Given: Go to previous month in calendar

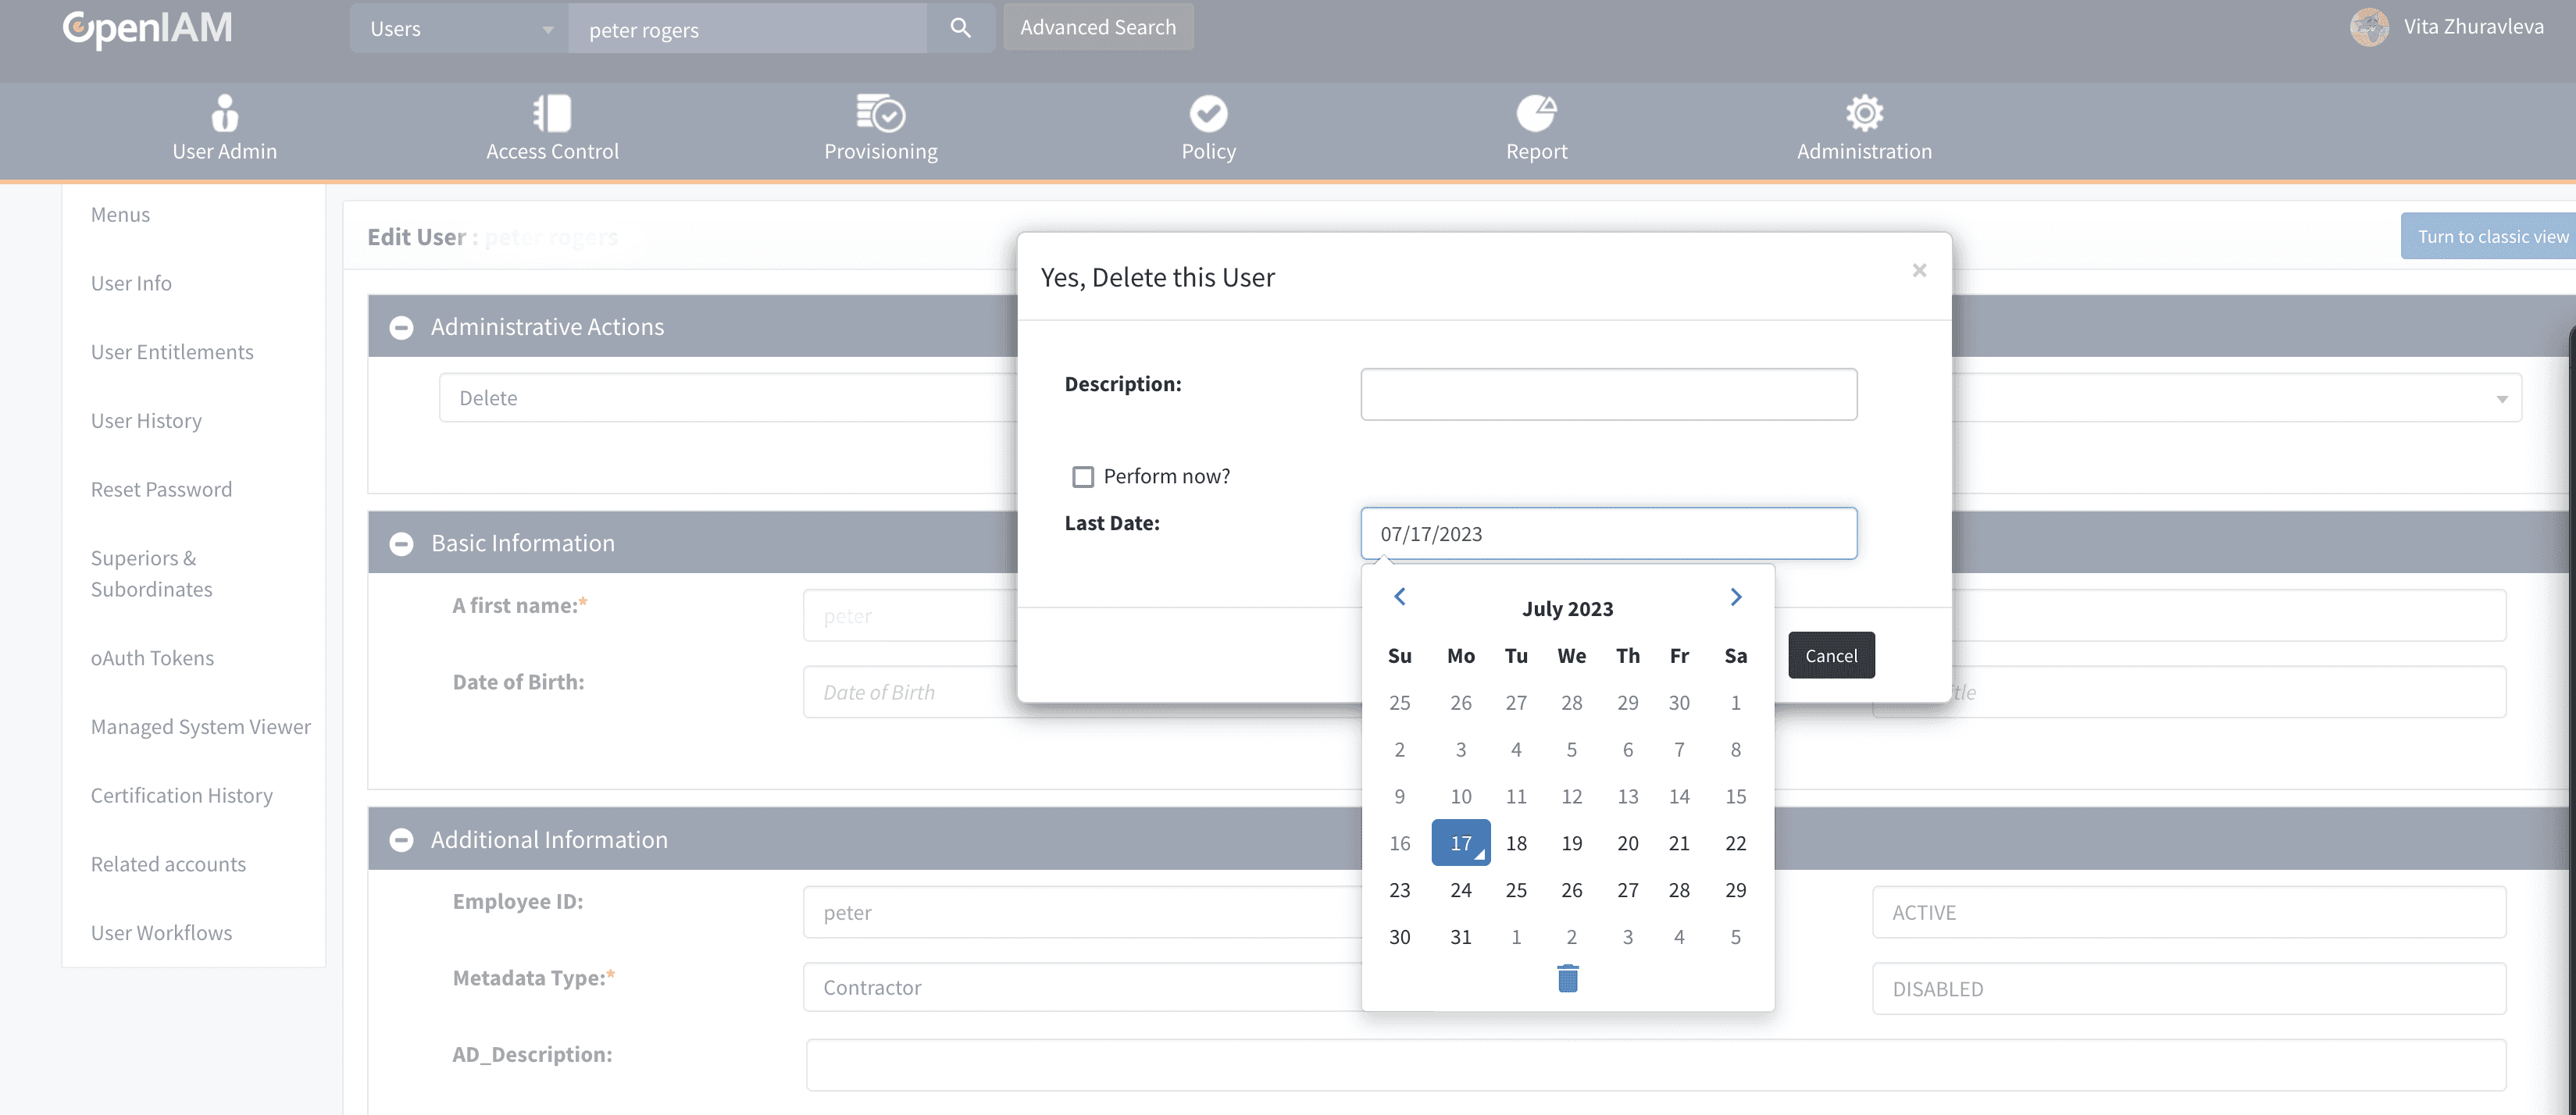Looking at the screenshot, I should point(1400,597).
